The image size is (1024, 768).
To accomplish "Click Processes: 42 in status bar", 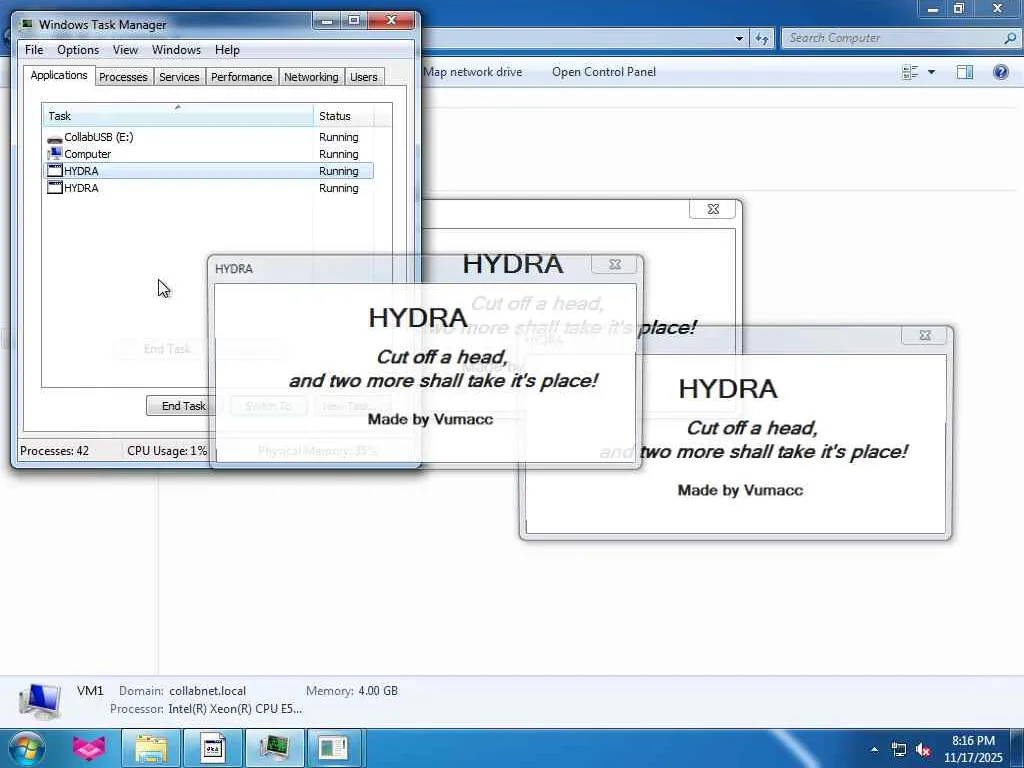I will pyautogui.click(x=54, y=451).
